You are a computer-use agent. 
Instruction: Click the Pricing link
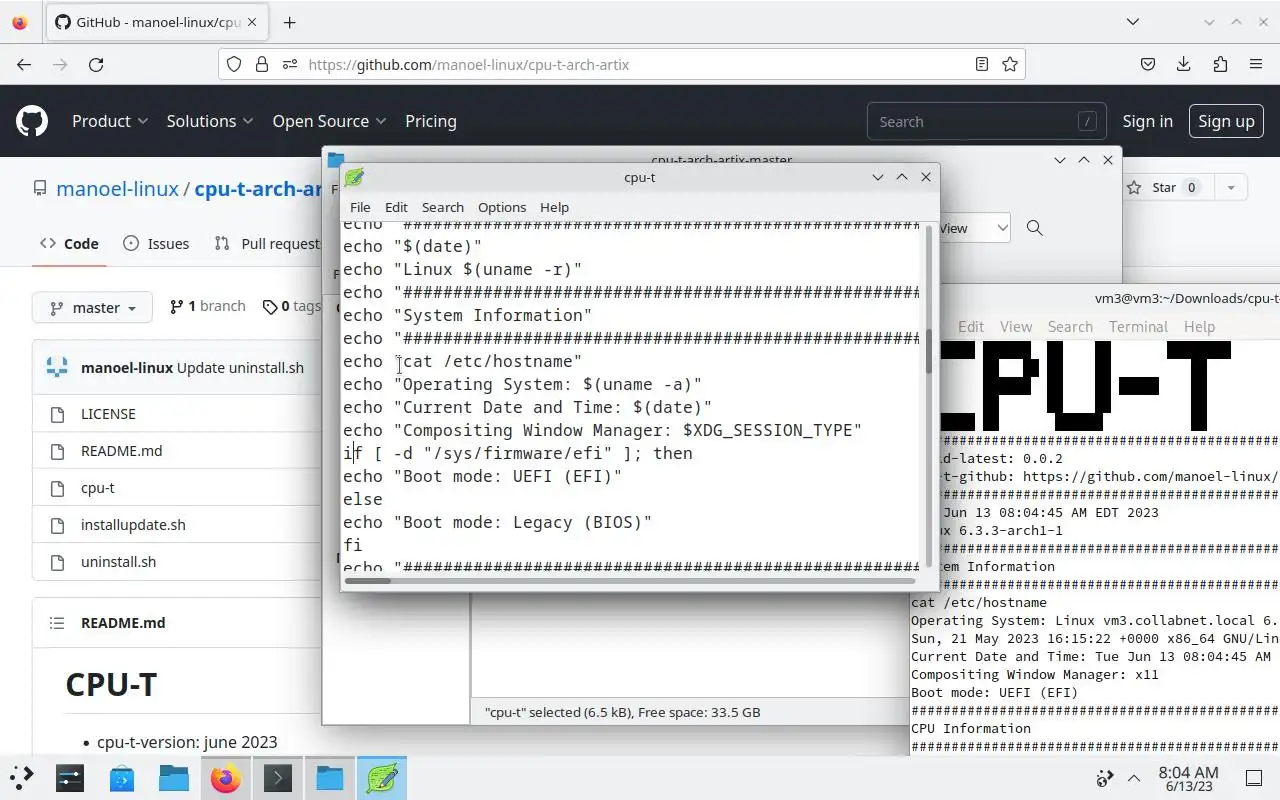point(431,121)
